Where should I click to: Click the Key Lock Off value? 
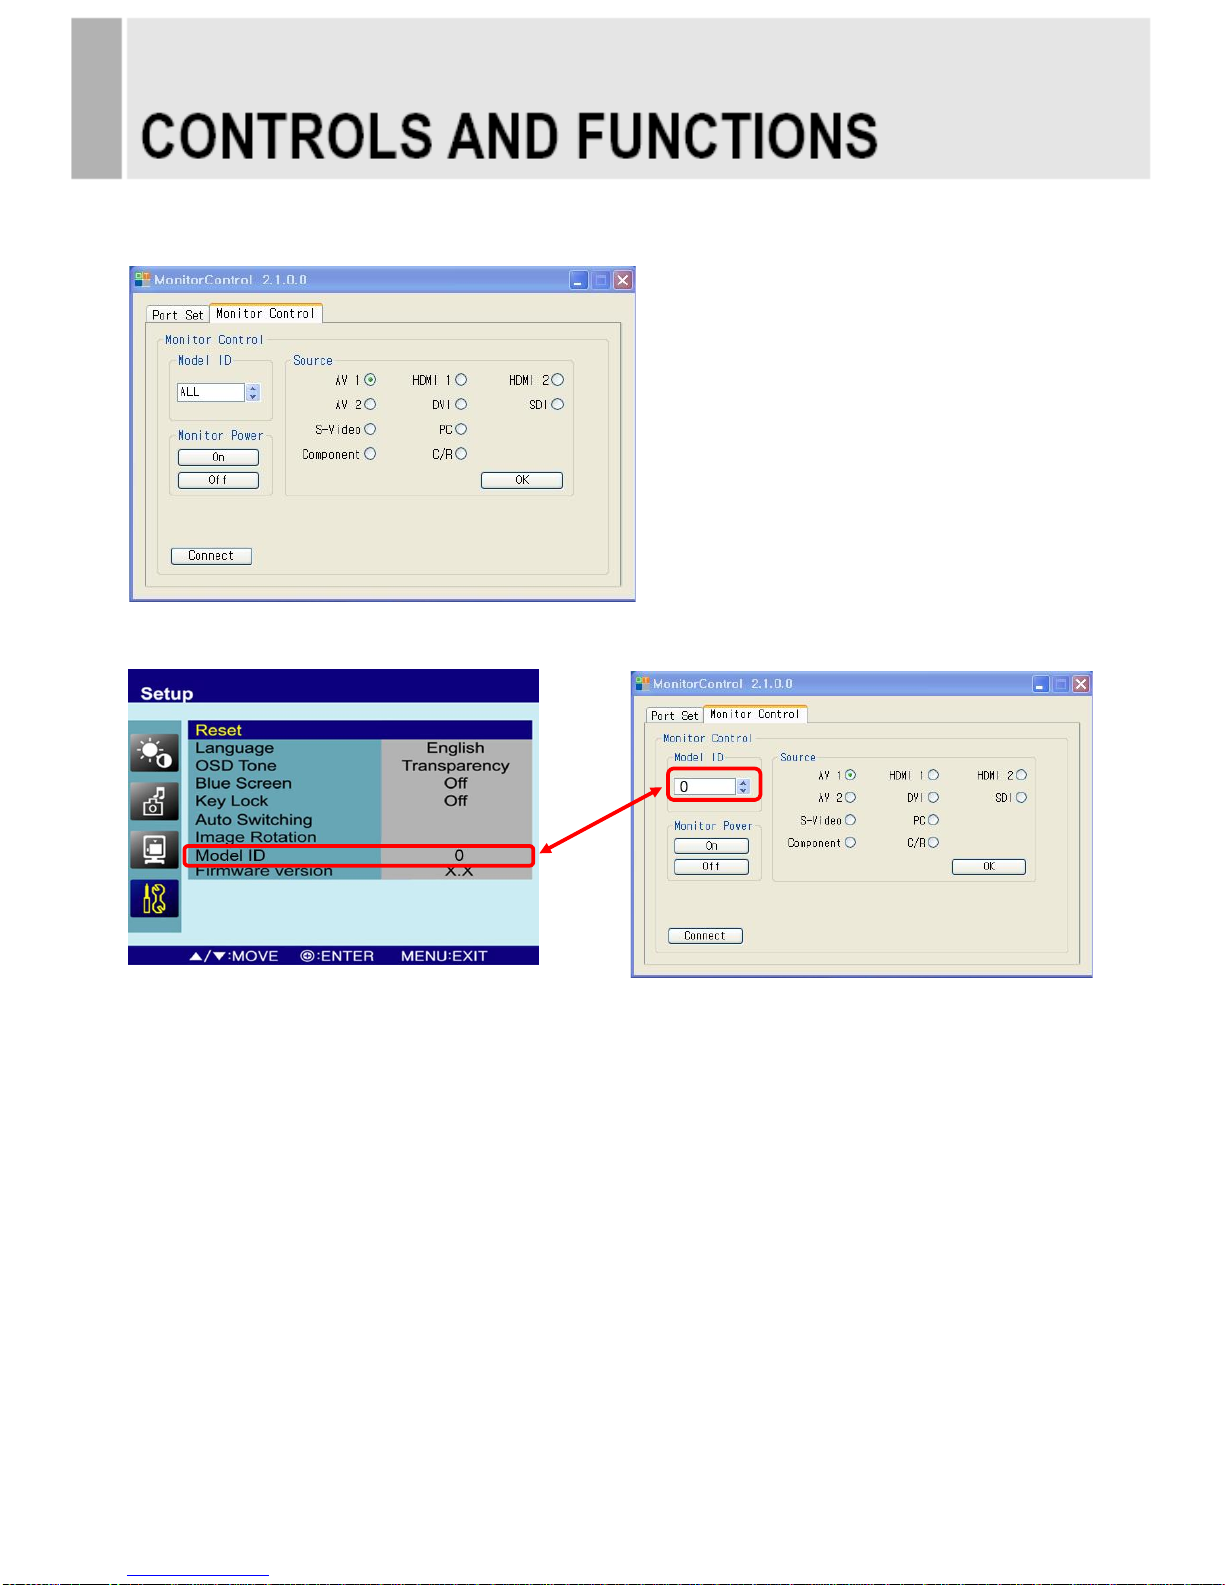pyautogui.click(x=456, y=801)
